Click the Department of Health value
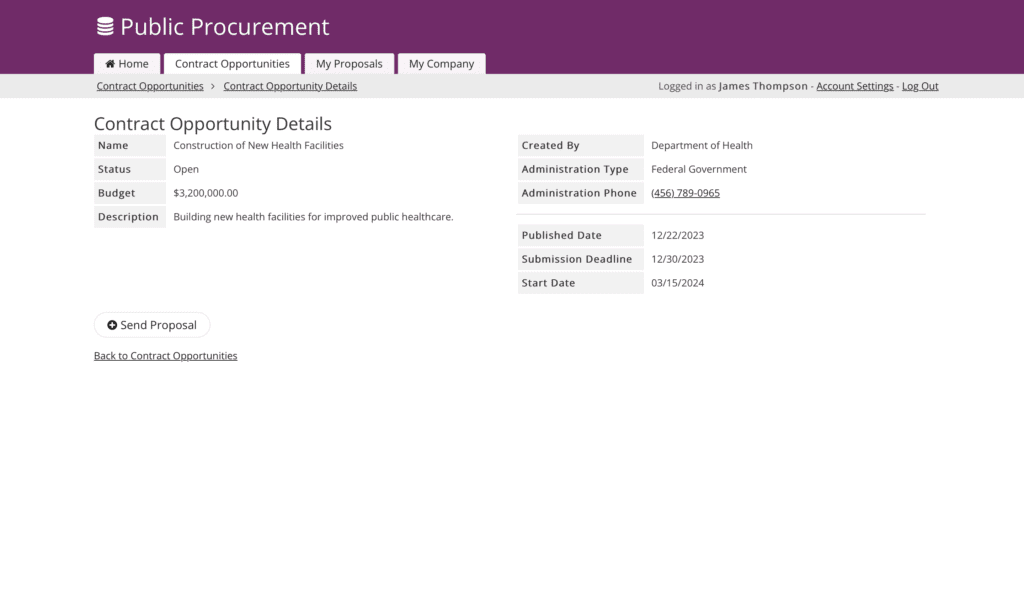This screenshot has height=602, width=1024. pos(701,145)
